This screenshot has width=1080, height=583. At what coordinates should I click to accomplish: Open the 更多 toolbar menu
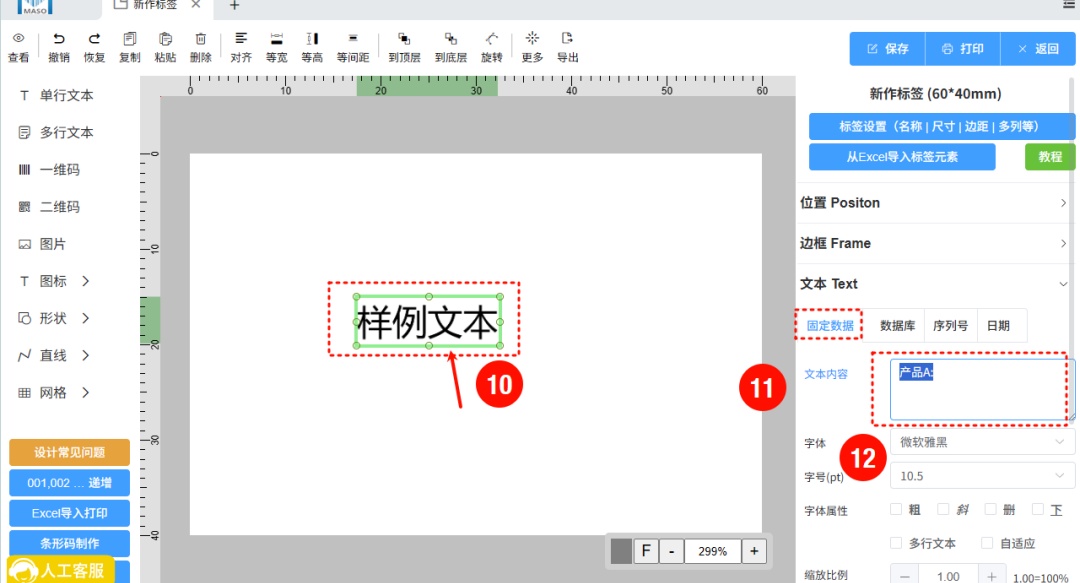coord(532,39)
